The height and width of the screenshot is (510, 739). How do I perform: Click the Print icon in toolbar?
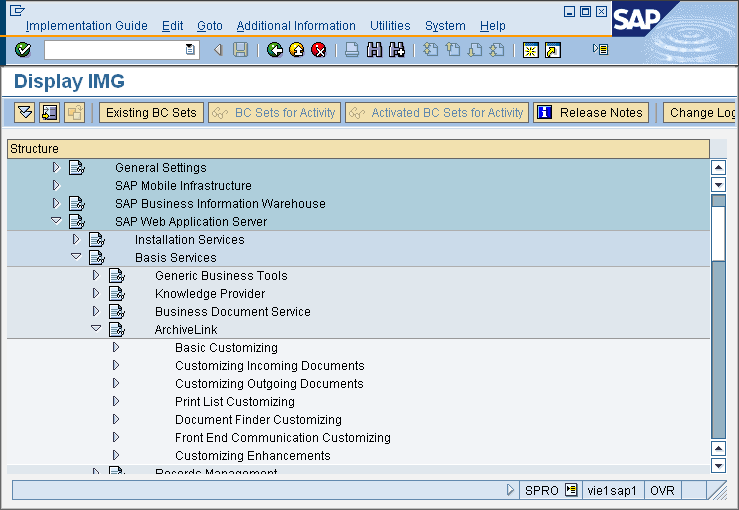point(352,50)
